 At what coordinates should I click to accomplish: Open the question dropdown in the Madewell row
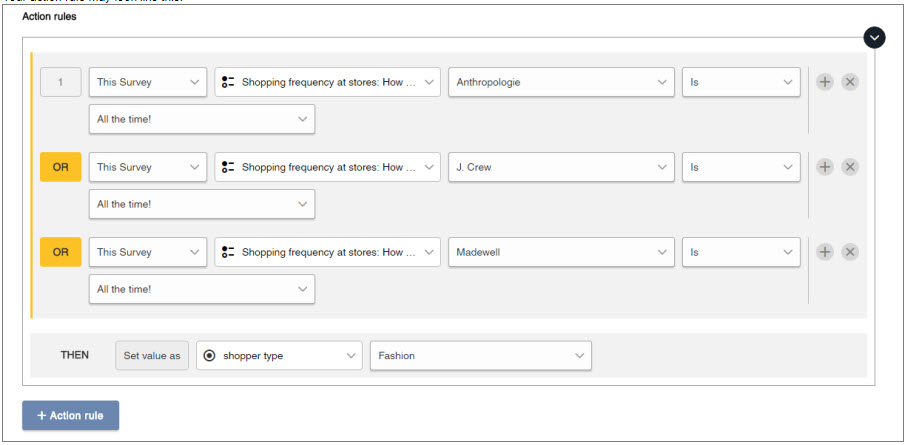pyautogui.click(x=328, y=252)
